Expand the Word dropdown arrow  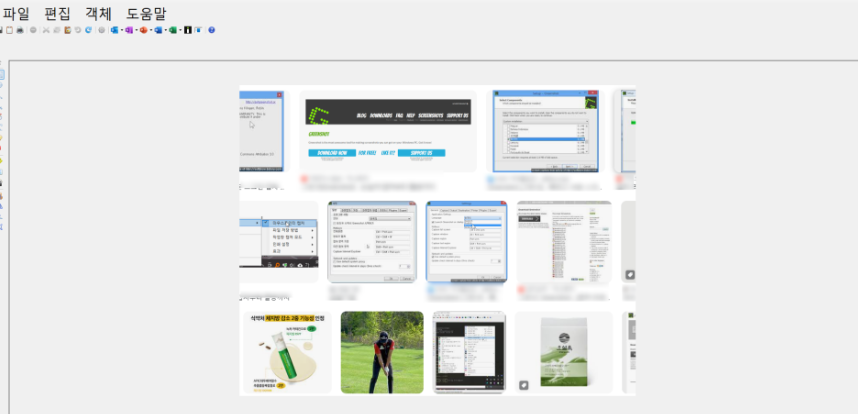click(166, 30)
